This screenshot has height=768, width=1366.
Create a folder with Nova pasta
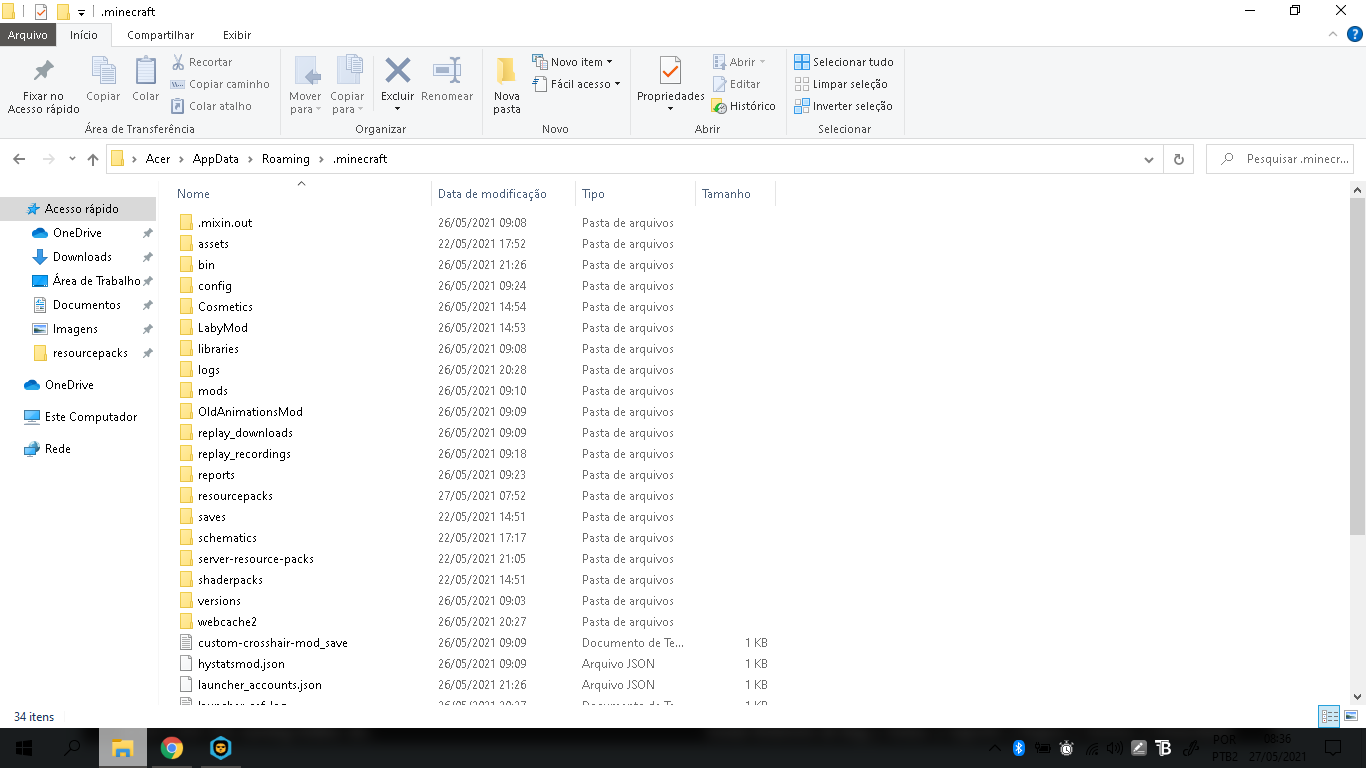pyautogui.click(x=507, y=86)
